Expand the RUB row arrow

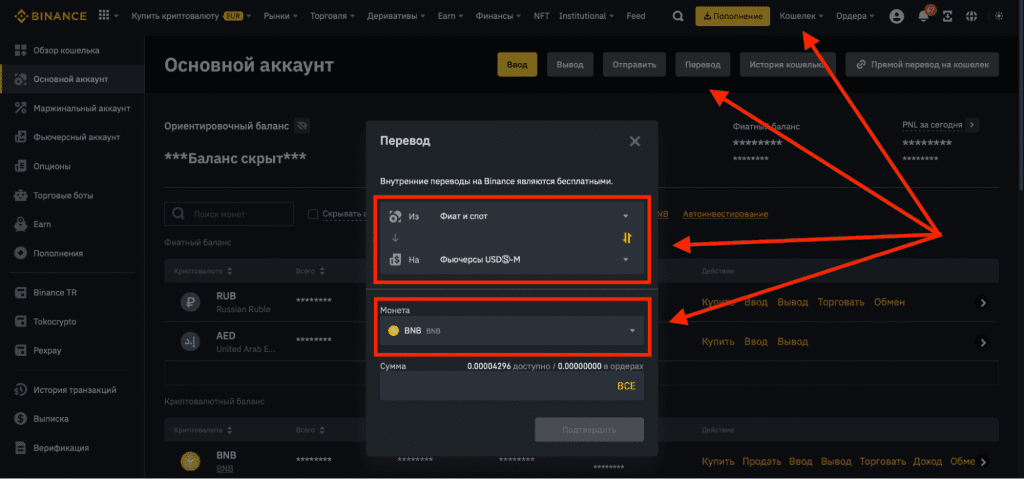pyautogui.click(x=984, y=303)
